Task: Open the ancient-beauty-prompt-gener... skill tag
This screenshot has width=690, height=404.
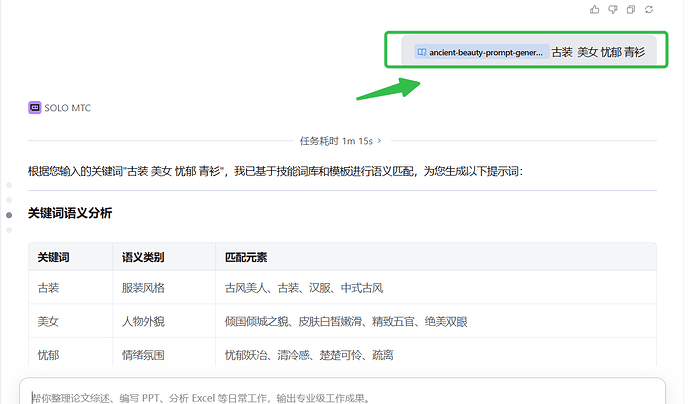Action: pos(481,52)
